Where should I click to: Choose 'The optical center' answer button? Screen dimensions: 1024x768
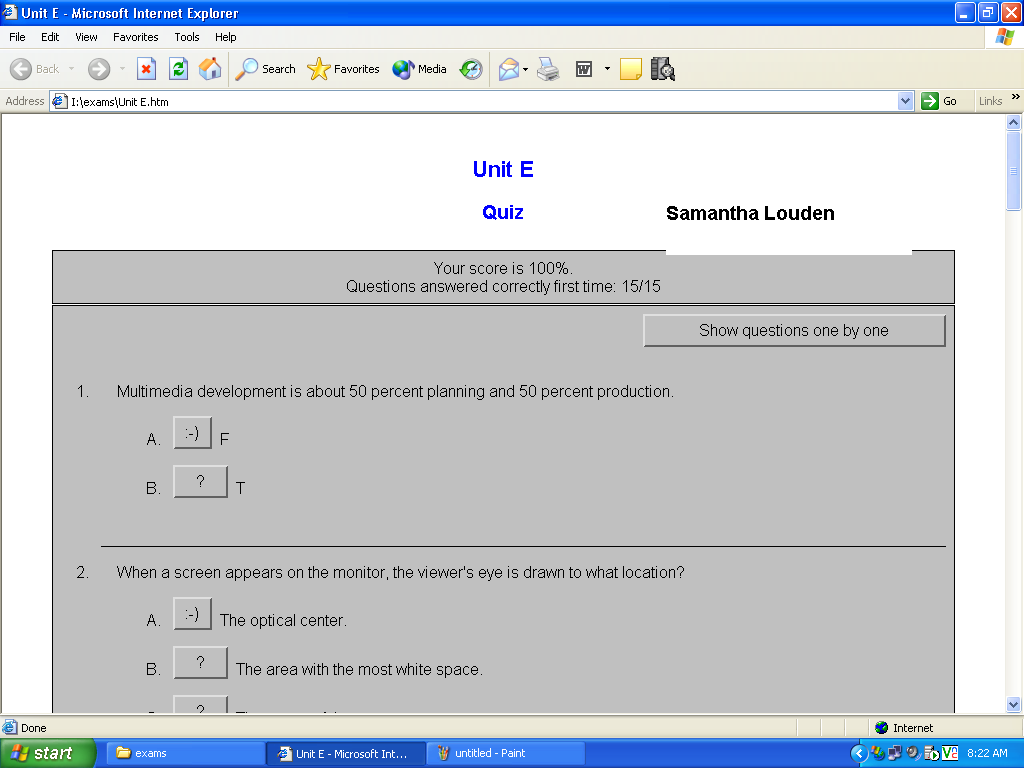pos(192,614)
